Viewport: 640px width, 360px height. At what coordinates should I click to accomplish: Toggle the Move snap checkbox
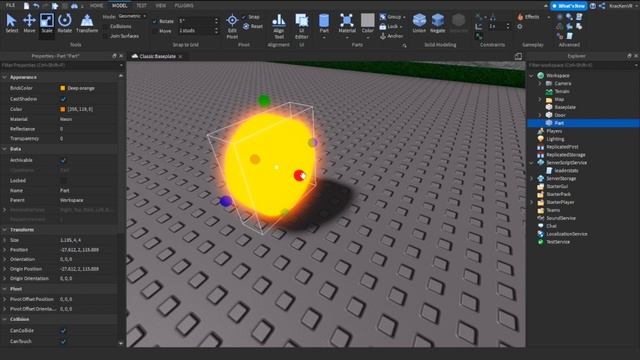154,31
